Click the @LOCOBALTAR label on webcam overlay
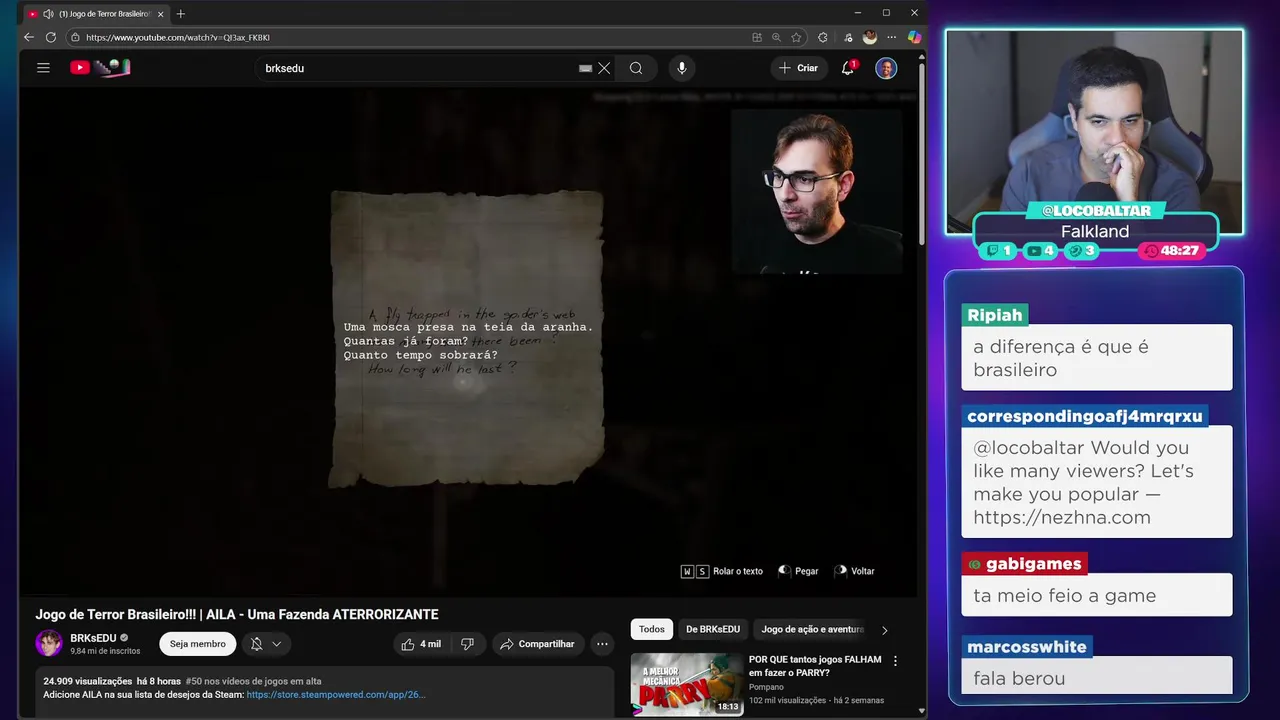This screenshot has height=720, width=1280. click(1095, 211)
